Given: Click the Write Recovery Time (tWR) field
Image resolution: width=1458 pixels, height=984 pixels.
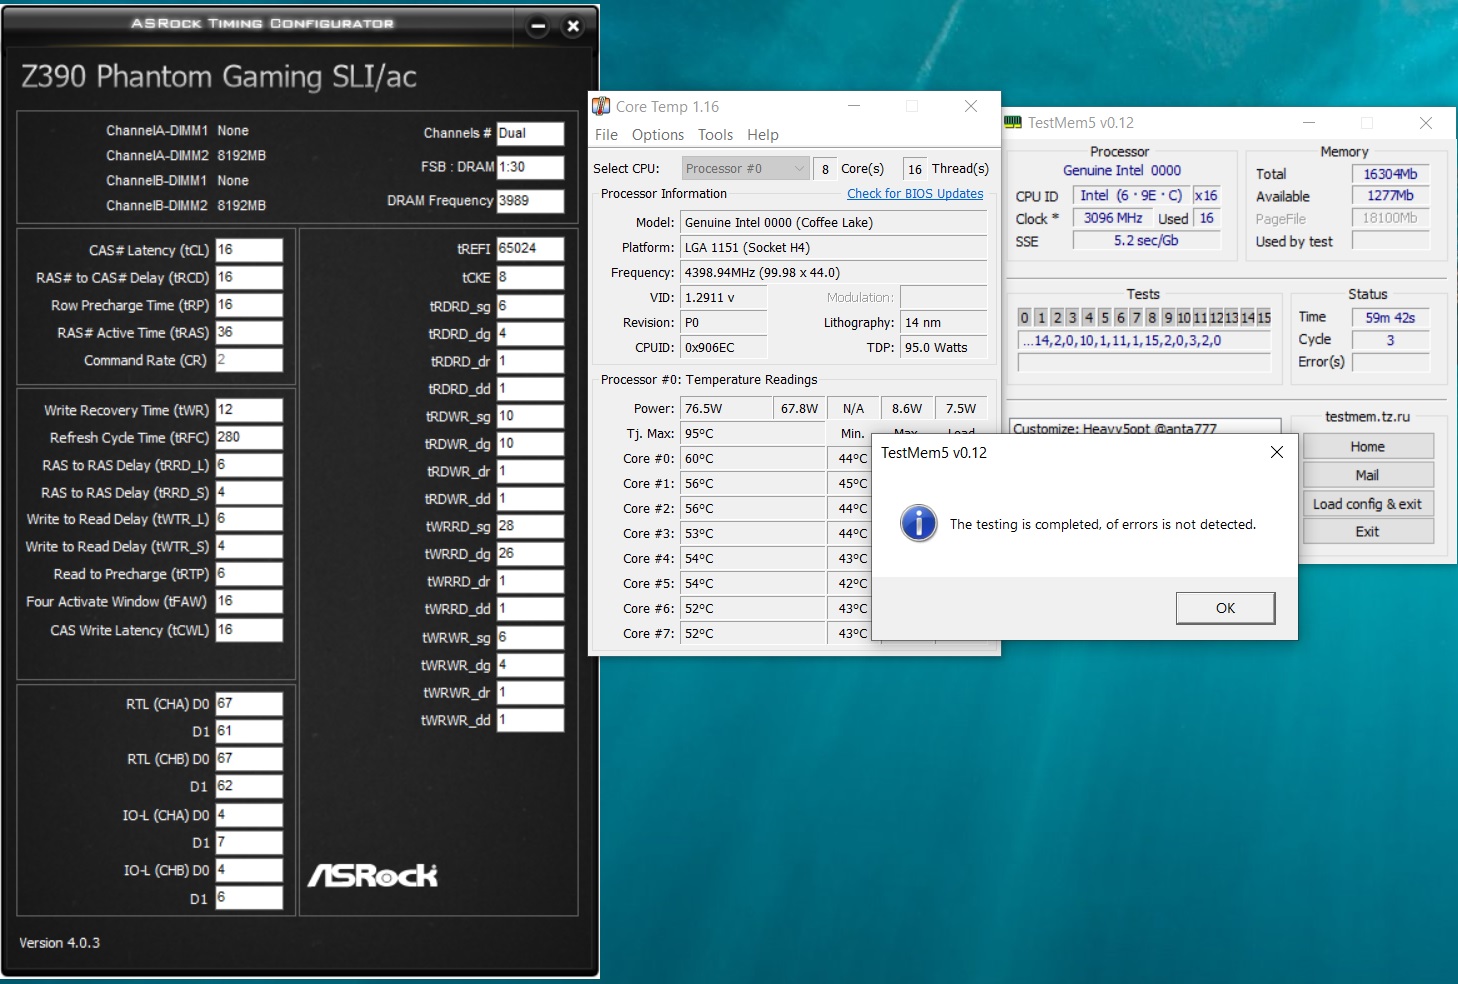Looking at the screenshot, I should (249, 410).
